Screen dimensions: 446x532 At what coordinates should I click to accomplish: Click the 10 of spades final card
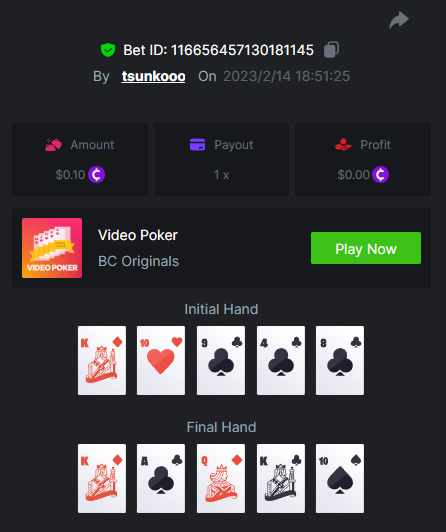[340, 478]
